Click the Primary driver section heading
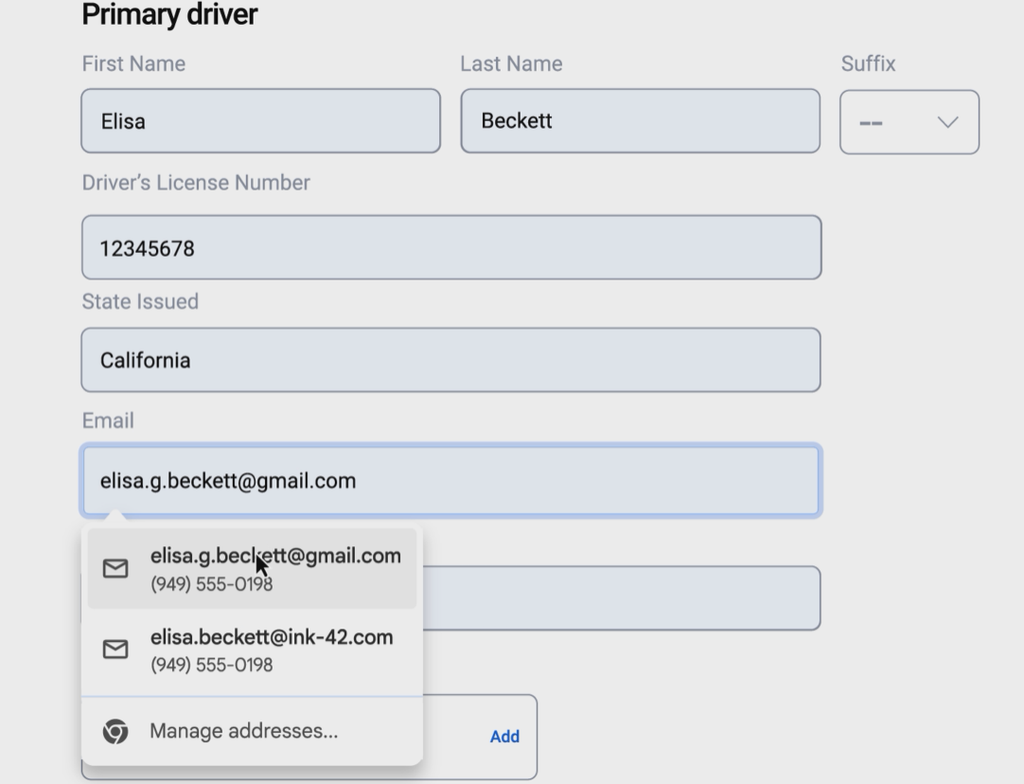The image size is (1024, 784). pos(169,15)
